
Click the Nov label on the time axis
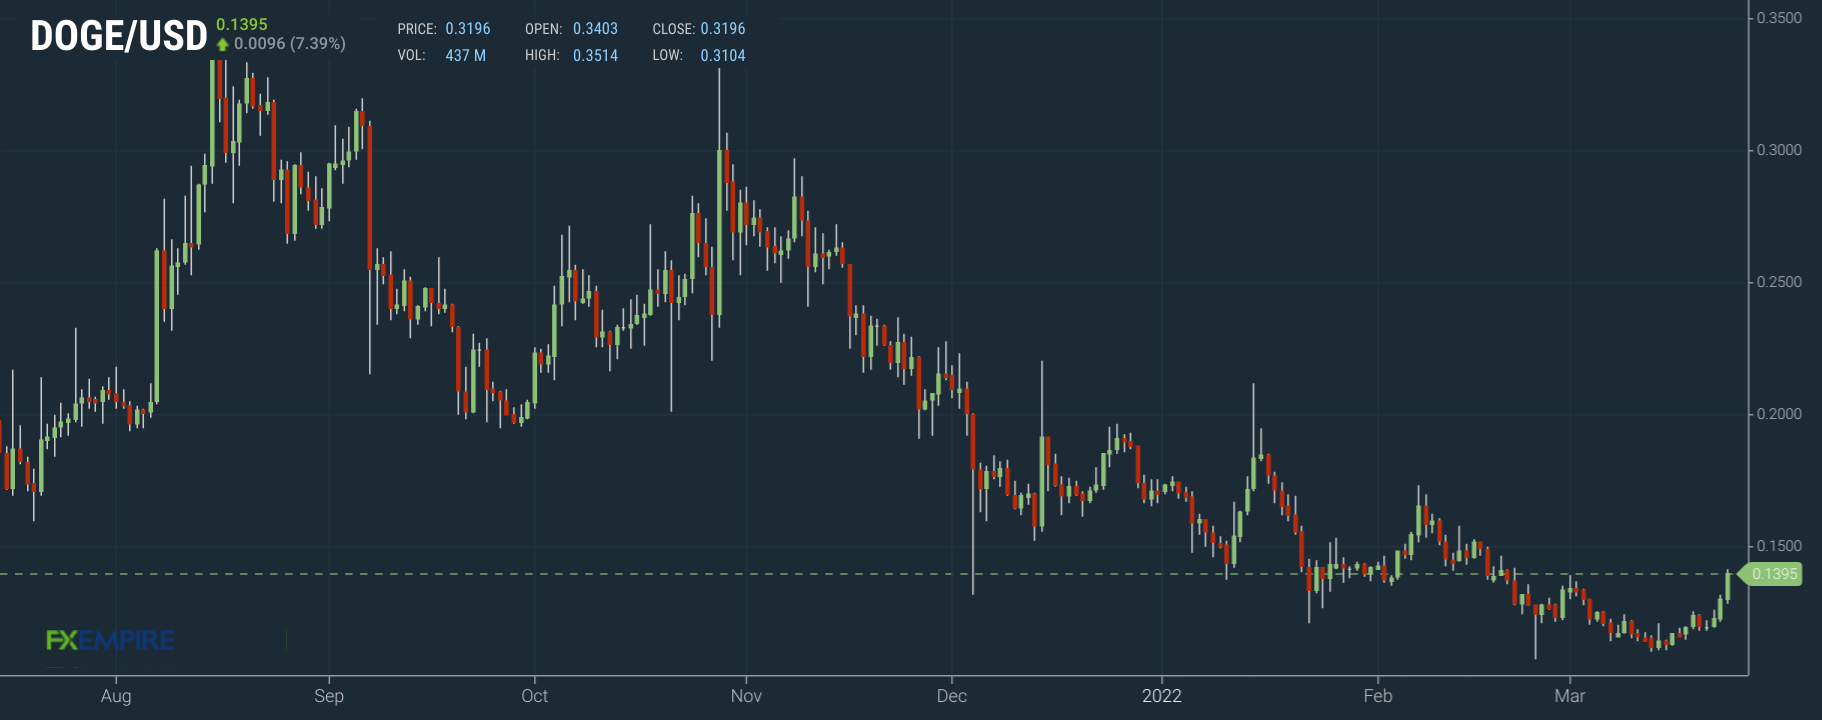coord(746,696)
